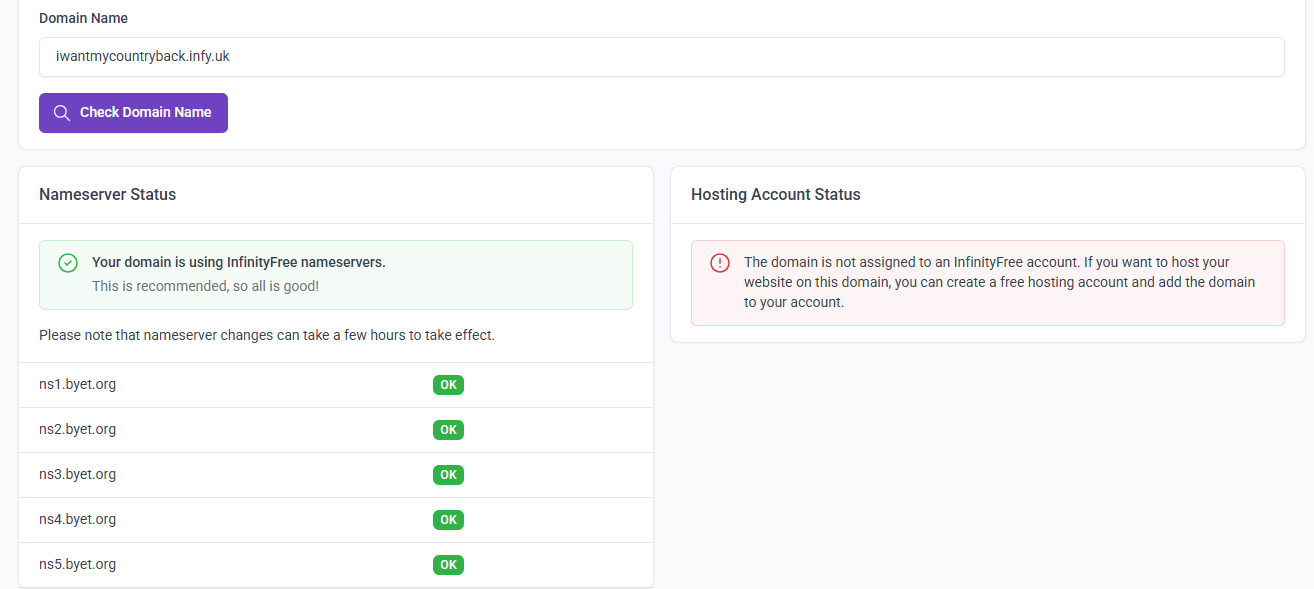Image resolution: width=1314 pixels, height=589 pixels.
Task: Click the Domain Name field label
Action: pyautogui.click(x=83, y=18)
